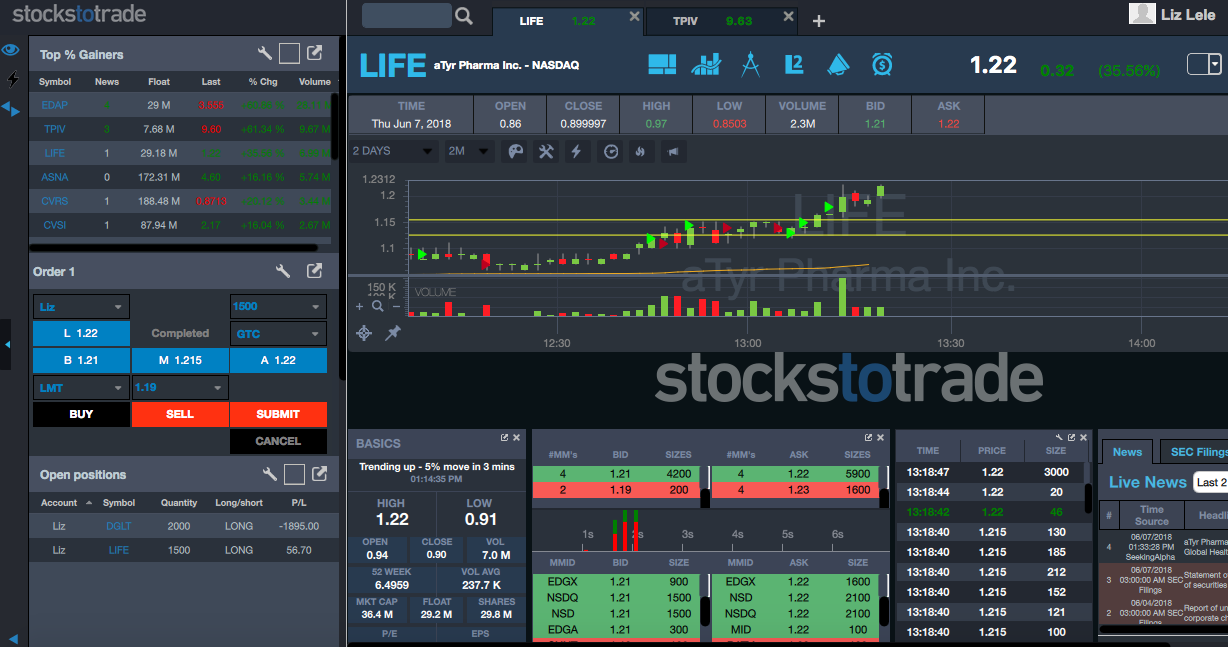Click the megaphone icon in chart toolbar

click(672, 151)
